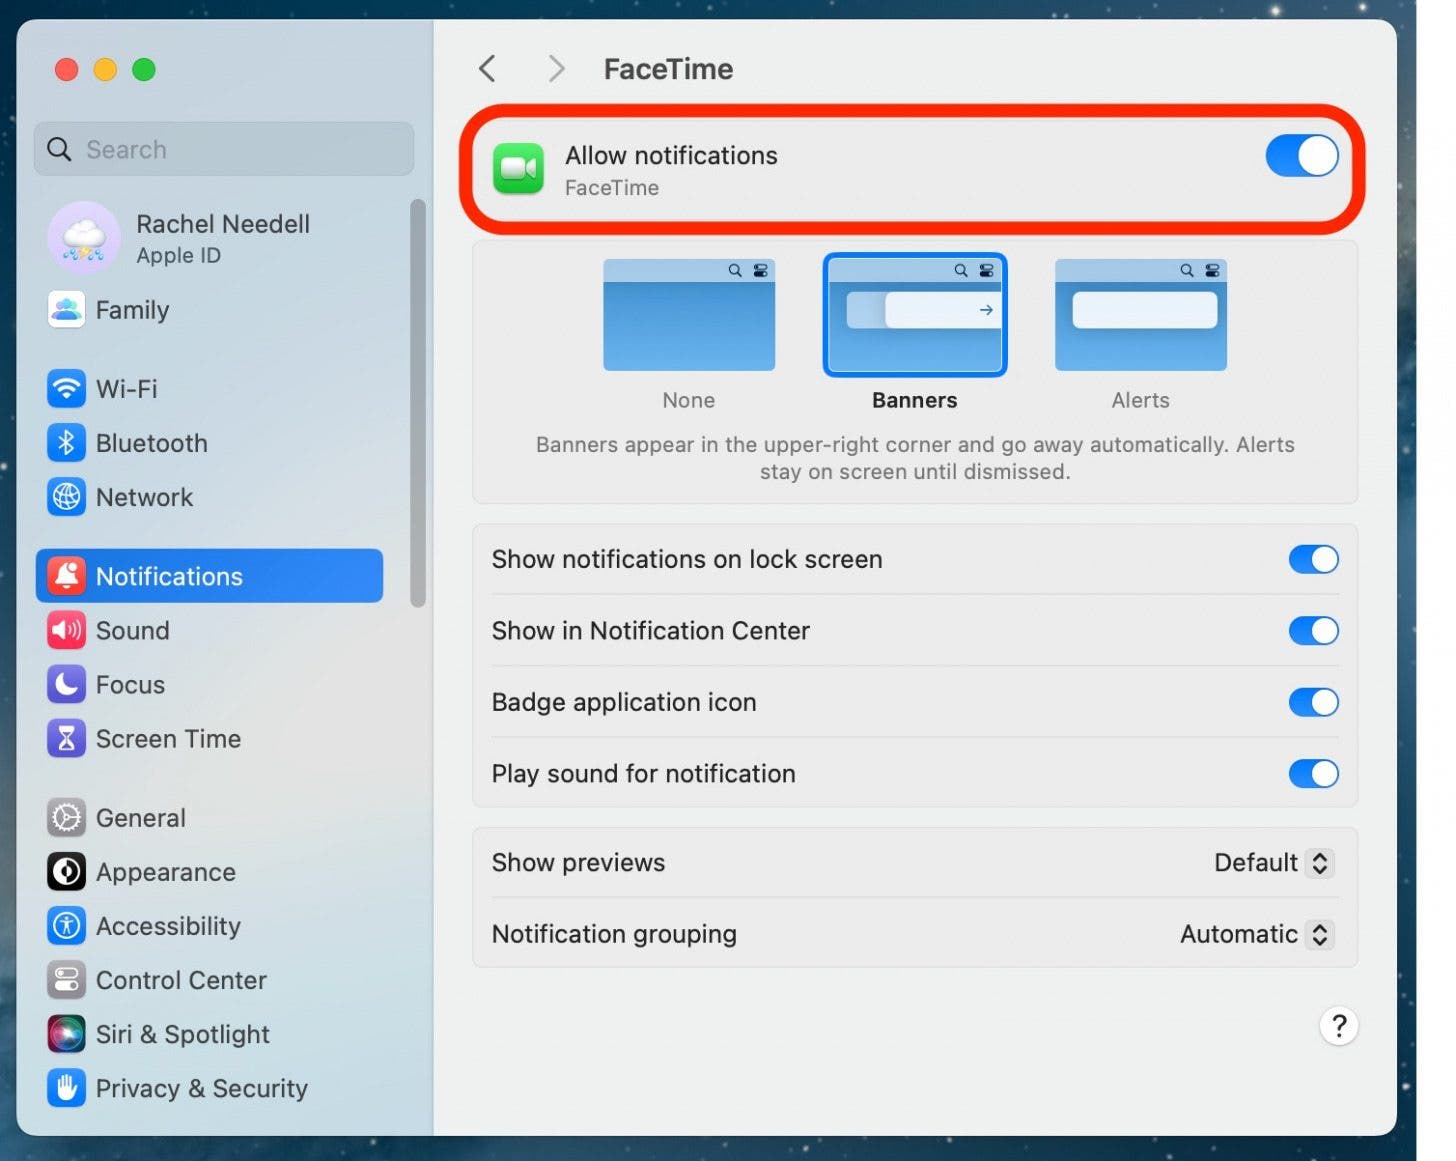1456x1161 pixels.
Task: Select the Wi-Fi sidebar icon
Action: pos(65,389)
